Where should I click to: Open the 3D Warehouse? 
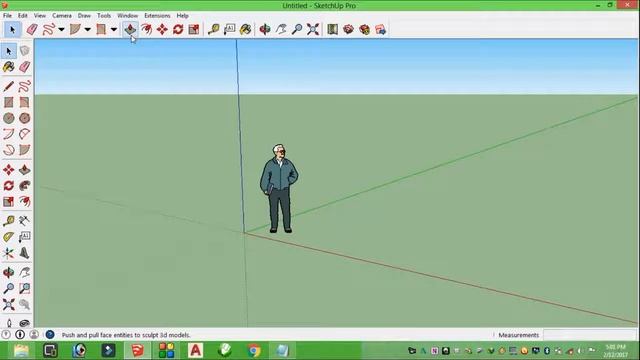click(348, 29)
